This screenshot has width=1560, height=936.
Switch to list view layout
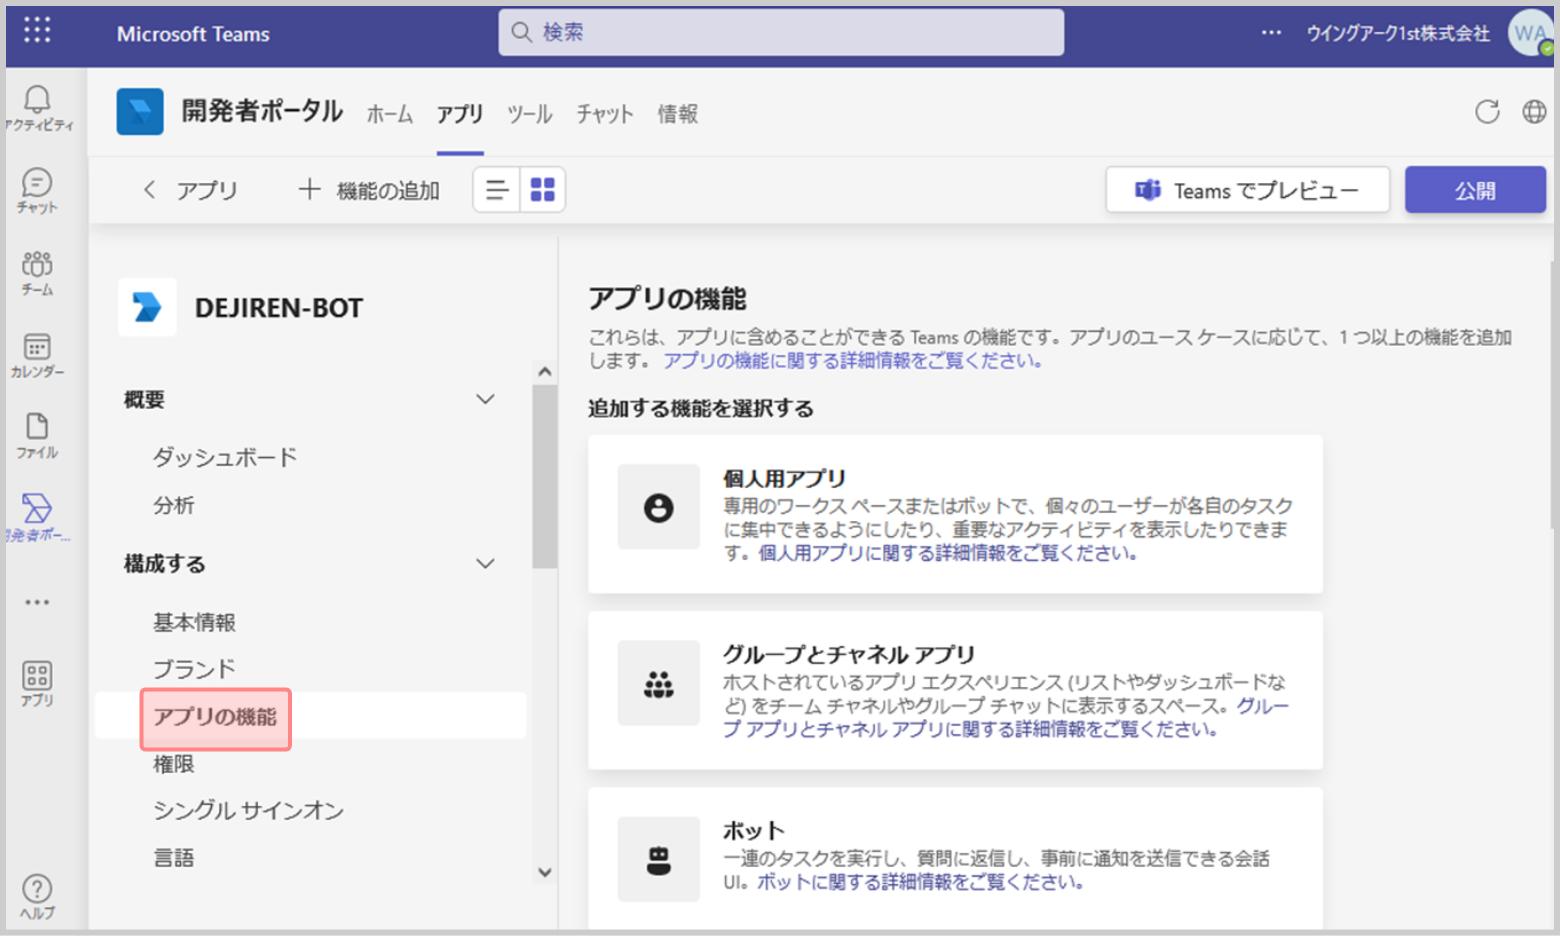click(497, 190)
